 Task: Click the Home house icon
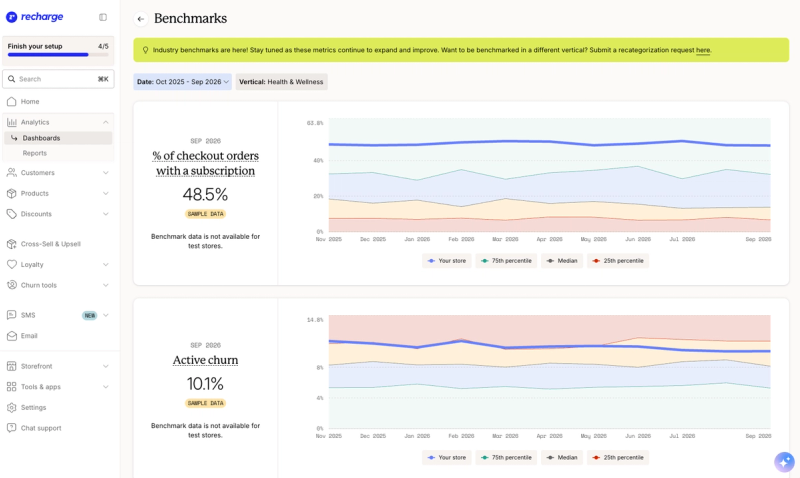click(11, 102)
